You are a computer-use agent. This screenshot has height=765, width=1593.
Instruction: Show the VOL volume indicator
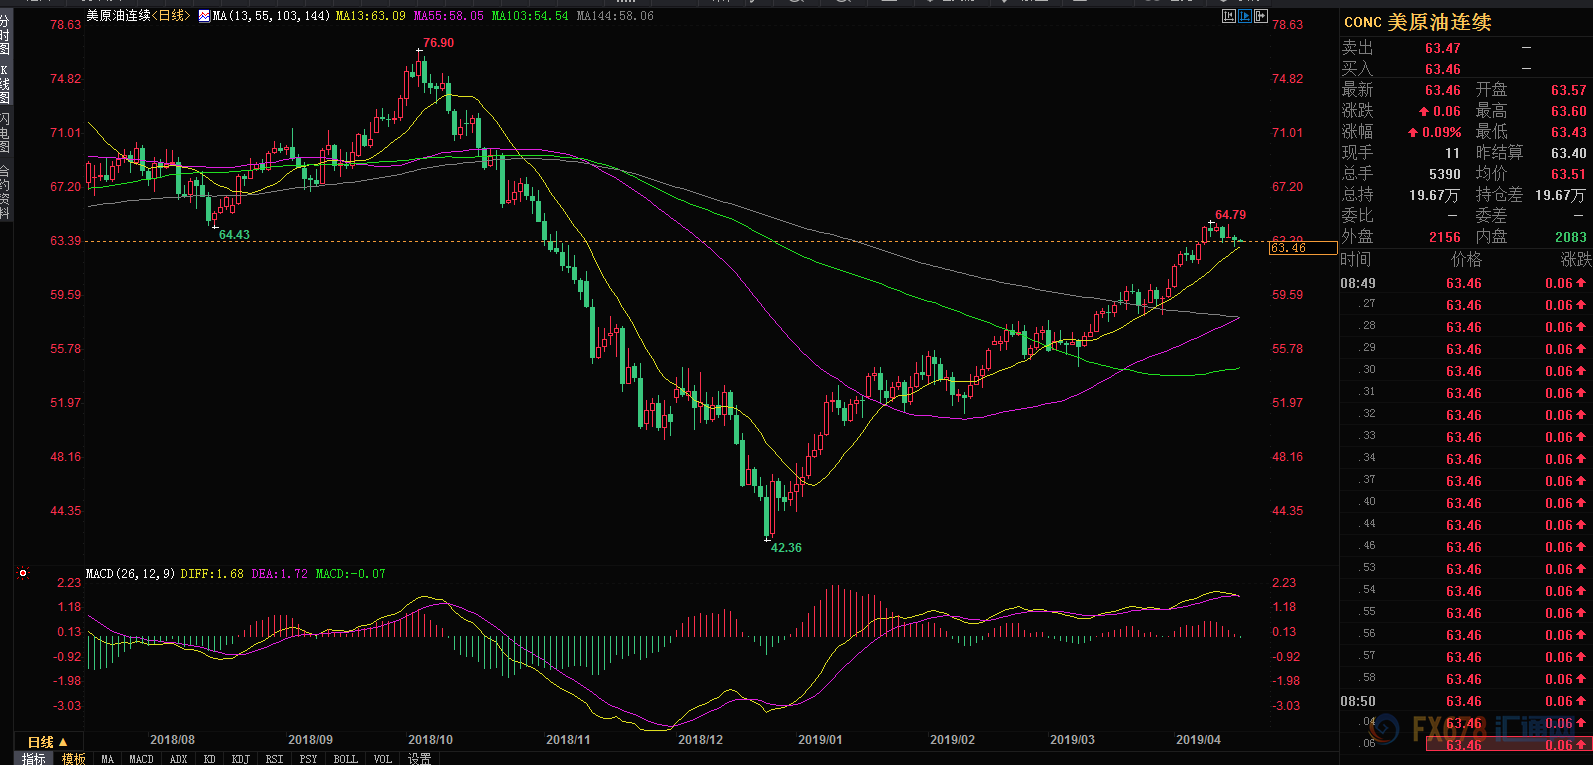pos(383,759)
